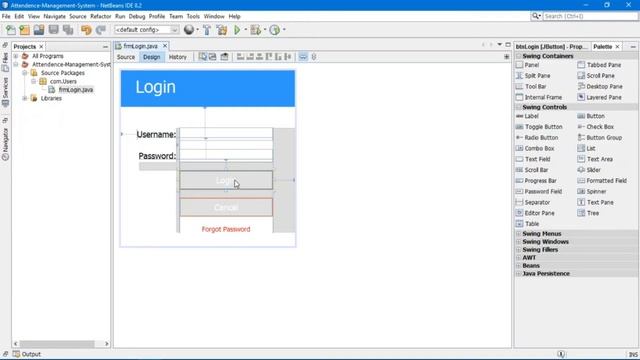
Task: Close the frmLogin.java editor tab
Action: (165, 46)
